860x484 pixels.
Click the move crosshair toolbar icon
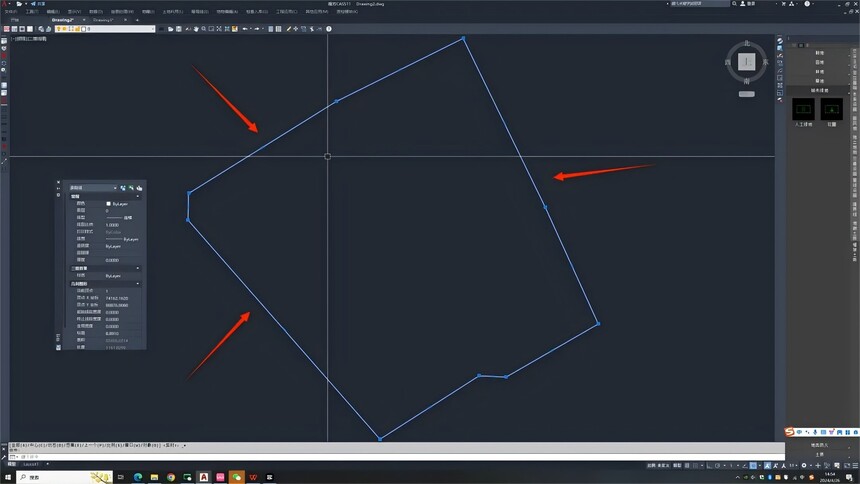pyautogui.click(x=296, y=29)
